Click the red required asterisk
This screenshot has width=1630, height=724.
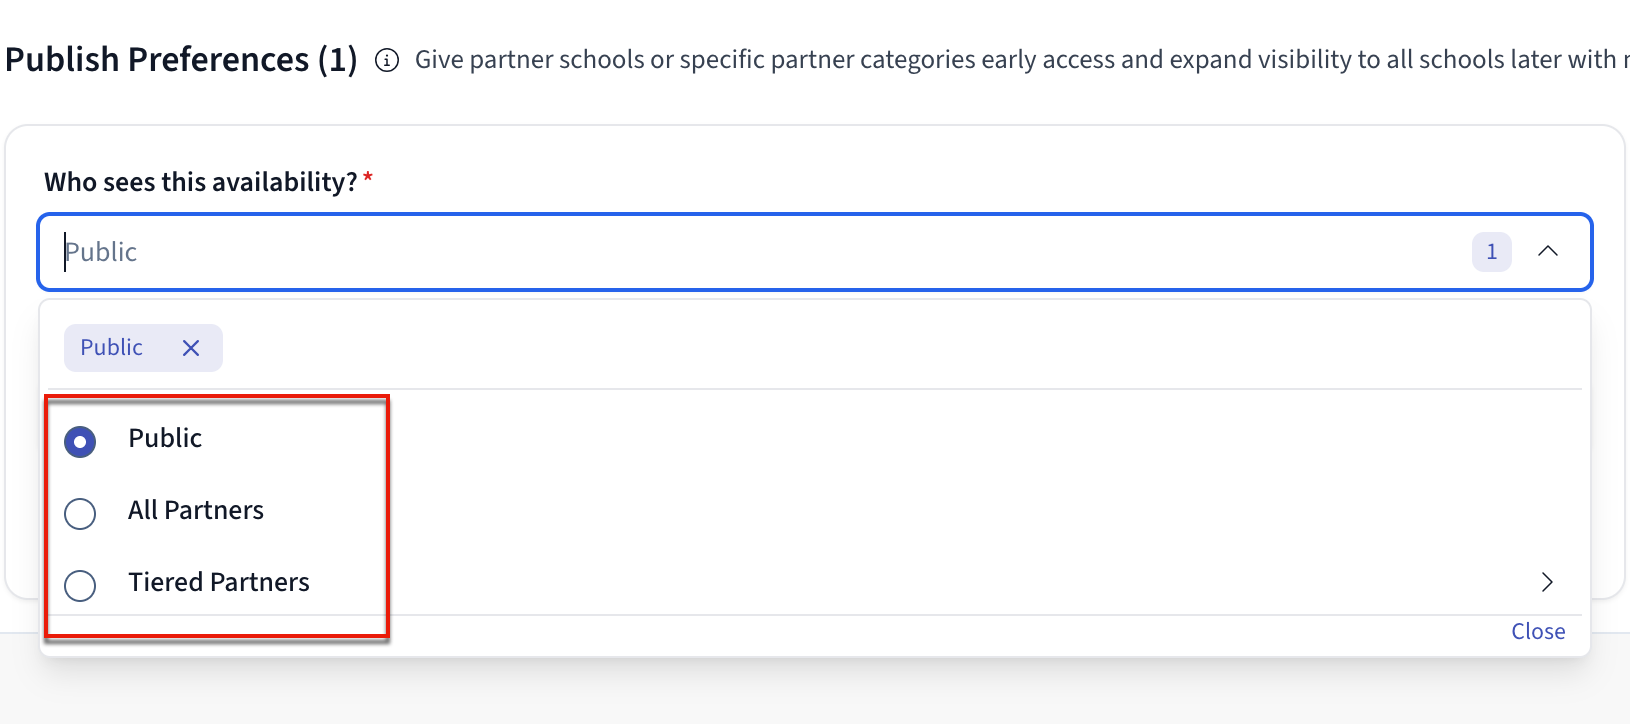click(x=368, y=179)
